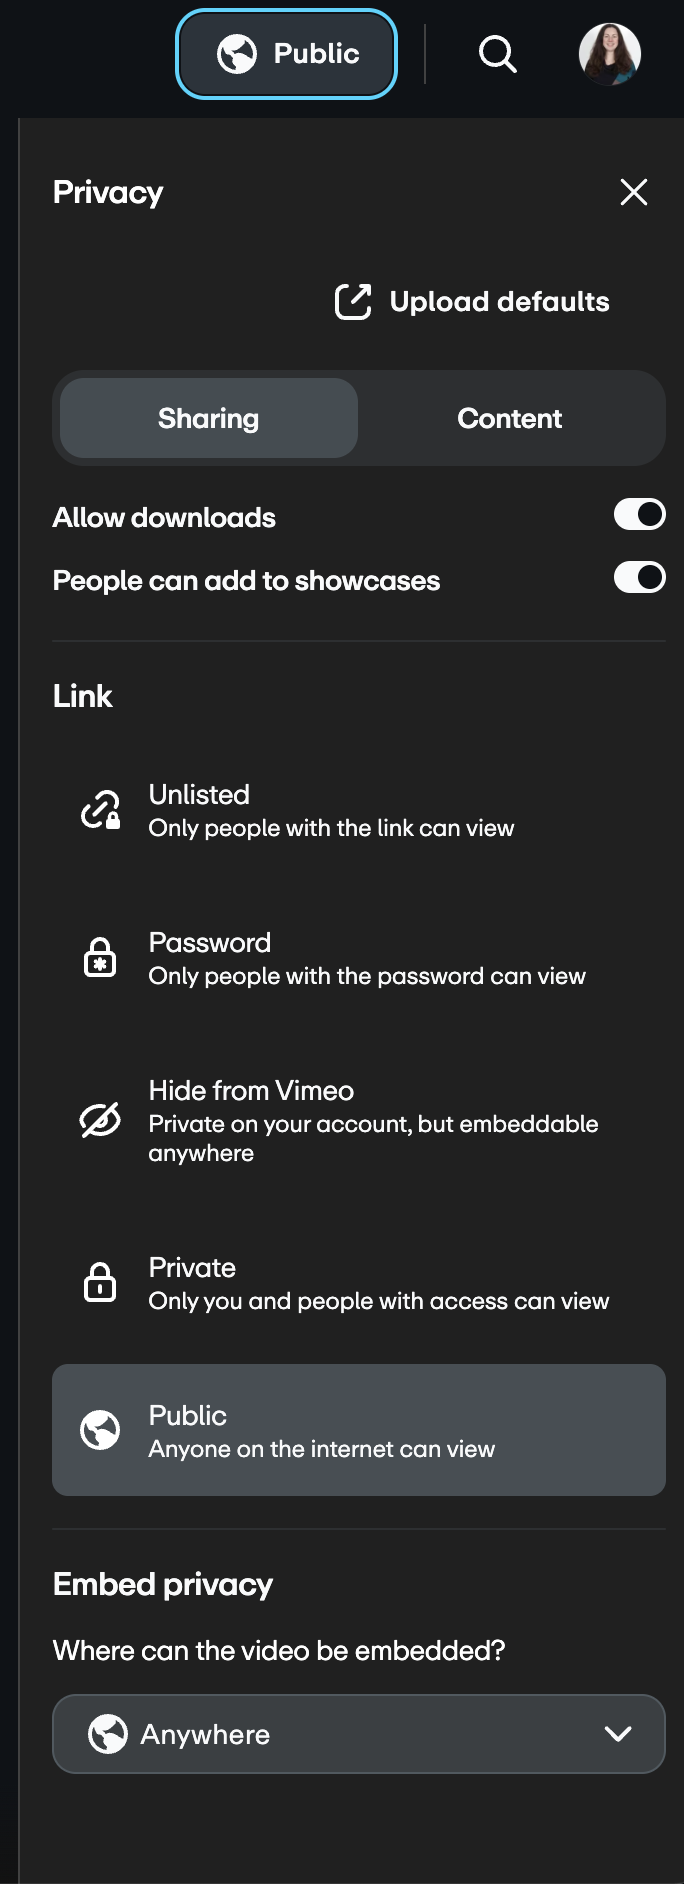Open the Anywhere embed dropdown

point(340,1734)
